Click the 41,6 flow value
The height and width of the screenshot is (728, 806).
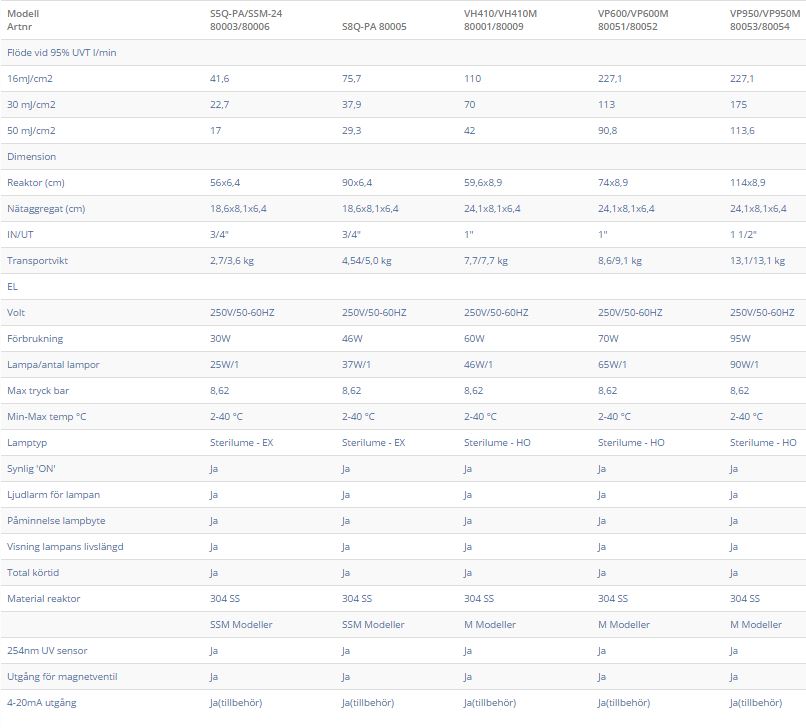coord(219,78)
